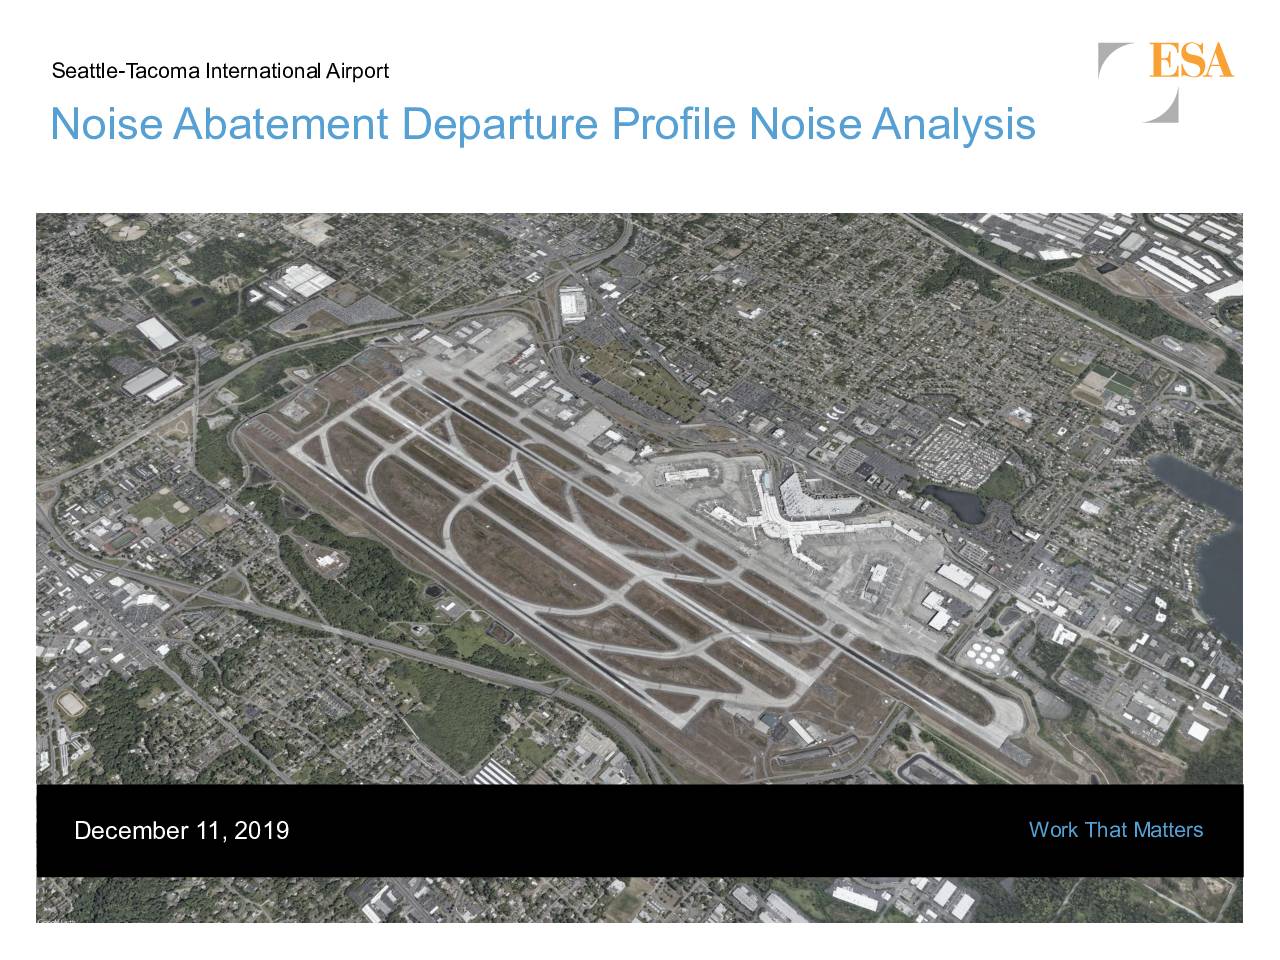1280x960 pixels.
Task: Click the empty center of black banner
Action: [640, 830]
